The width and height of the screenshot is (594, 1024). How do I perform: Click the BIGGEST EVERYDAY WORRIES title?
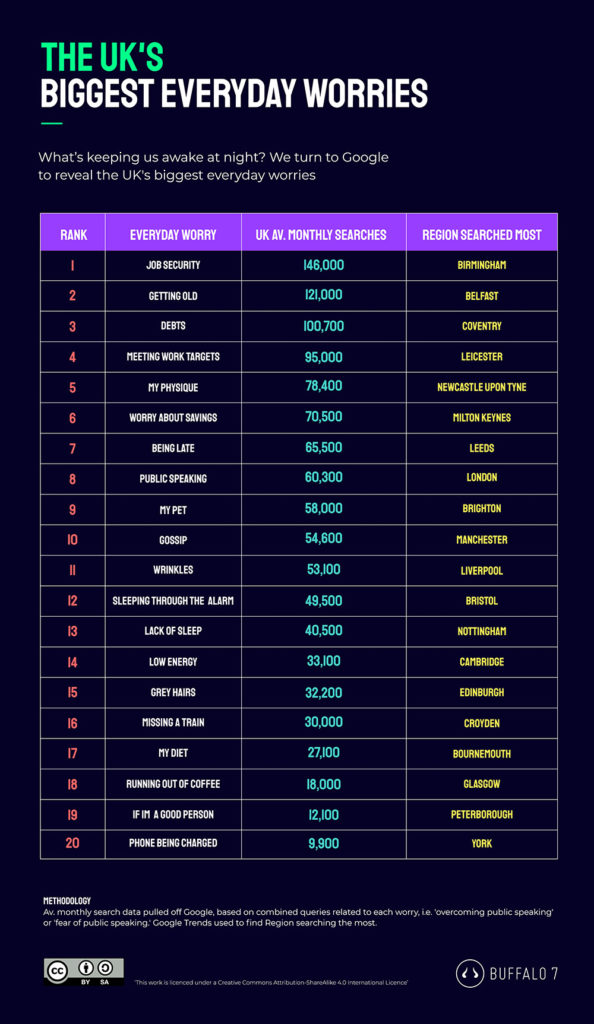click(x=234, y=93)
